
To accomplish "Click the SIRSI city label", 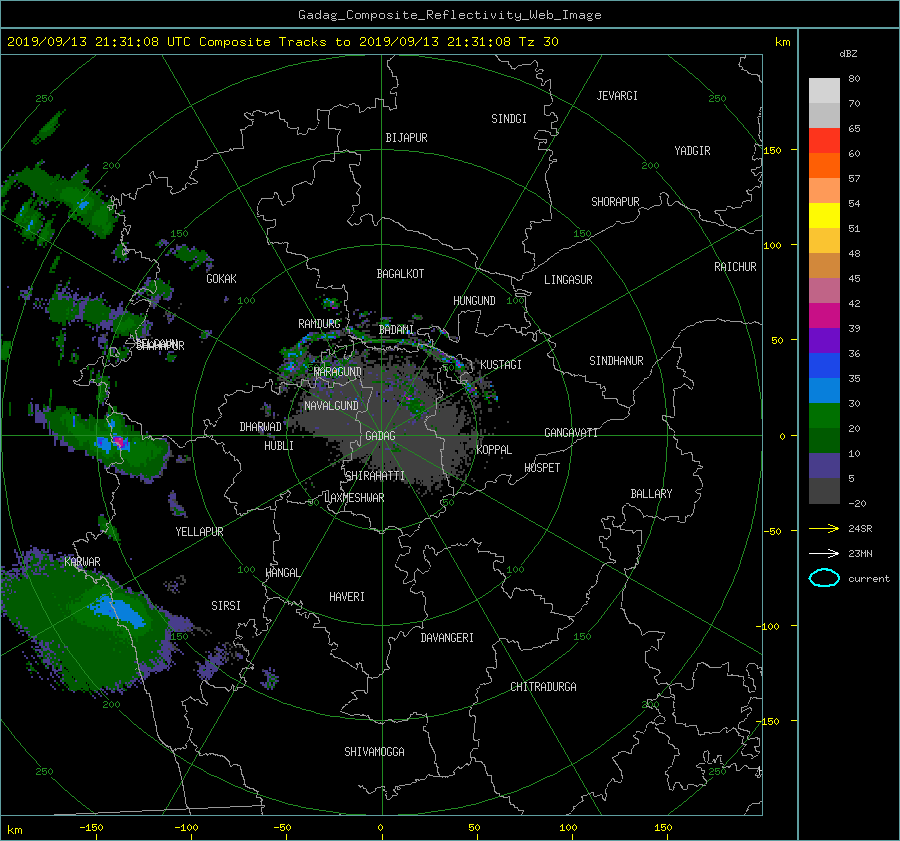I will pyautogui.click(x=226, y=606).
